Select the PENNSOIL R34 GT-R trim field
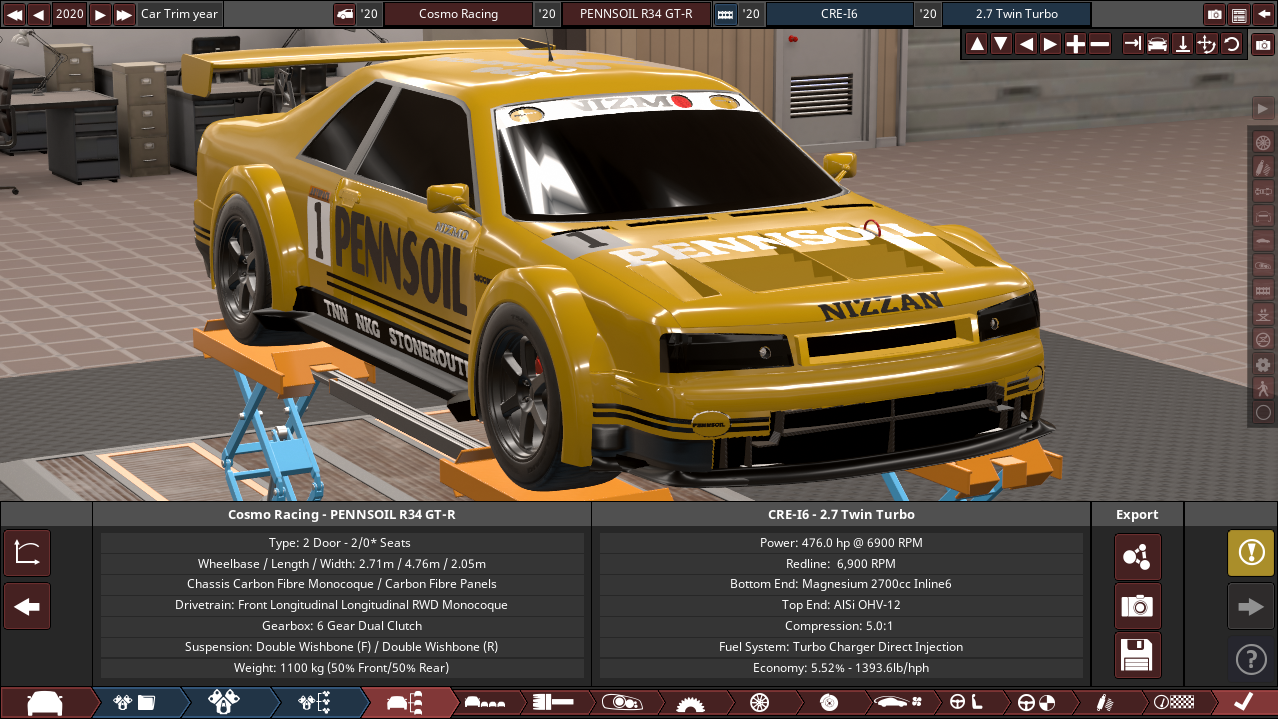The width and height of the screenshot is (1278, 719). click(636, 14)
